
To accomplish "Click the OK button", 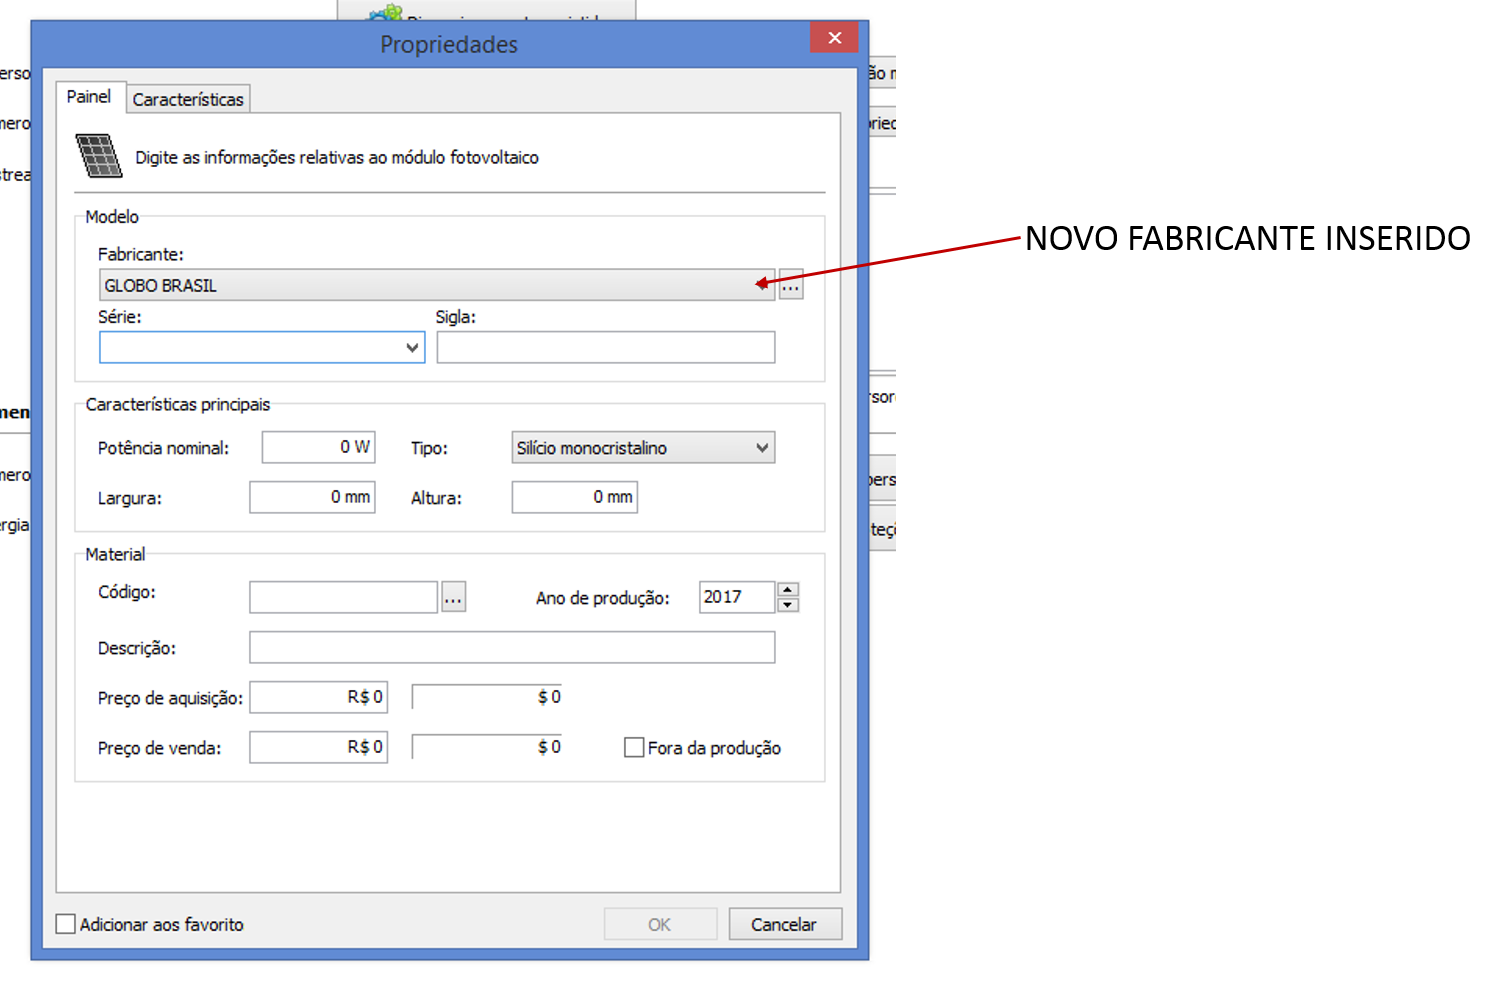I will click(x=659, y=924).
